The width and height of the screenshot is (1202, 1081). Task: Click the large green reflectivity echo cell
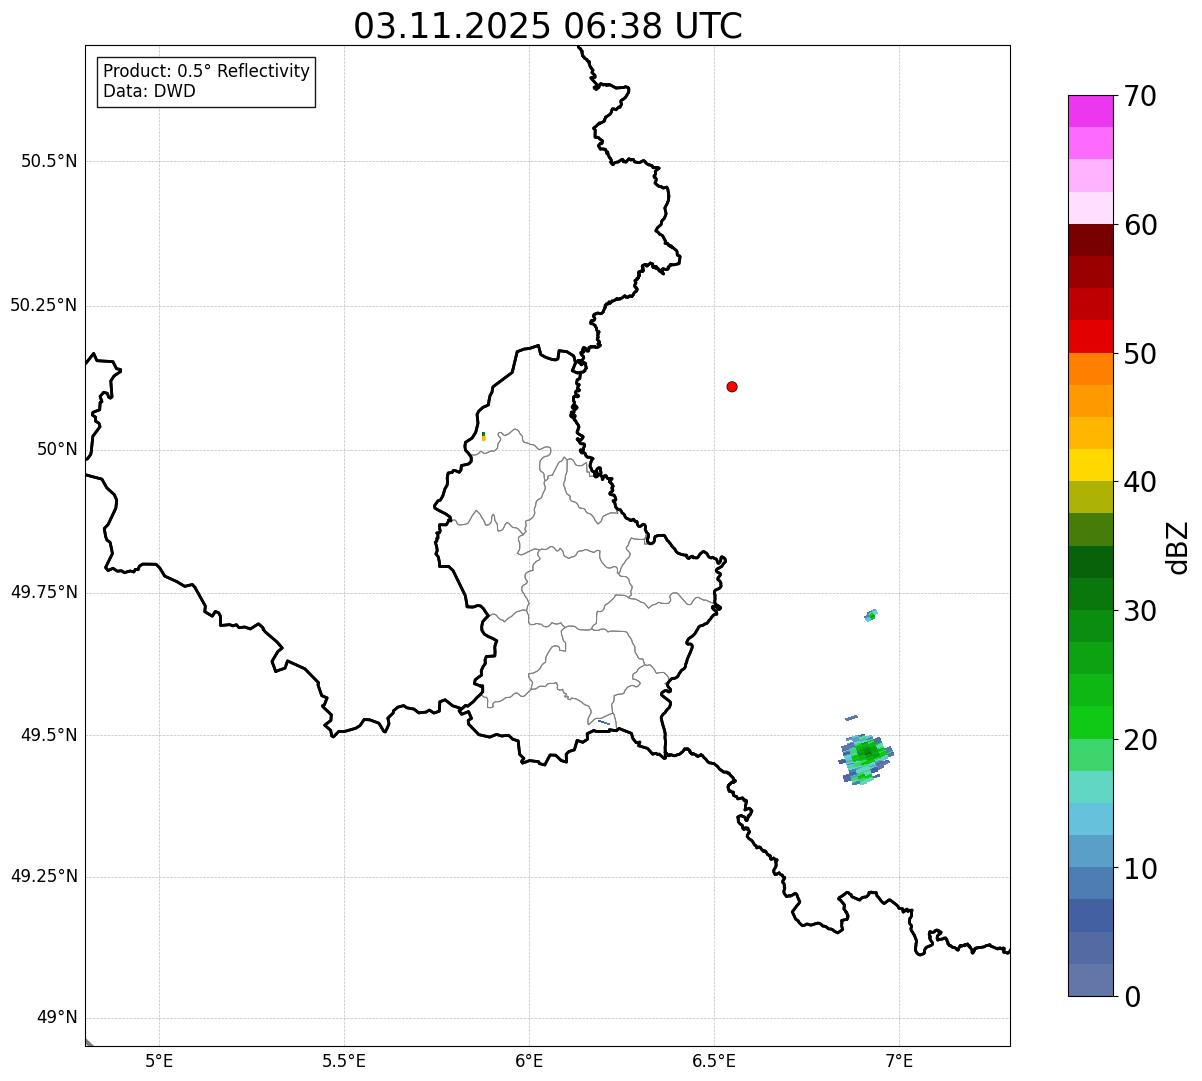tap(865, 758)
